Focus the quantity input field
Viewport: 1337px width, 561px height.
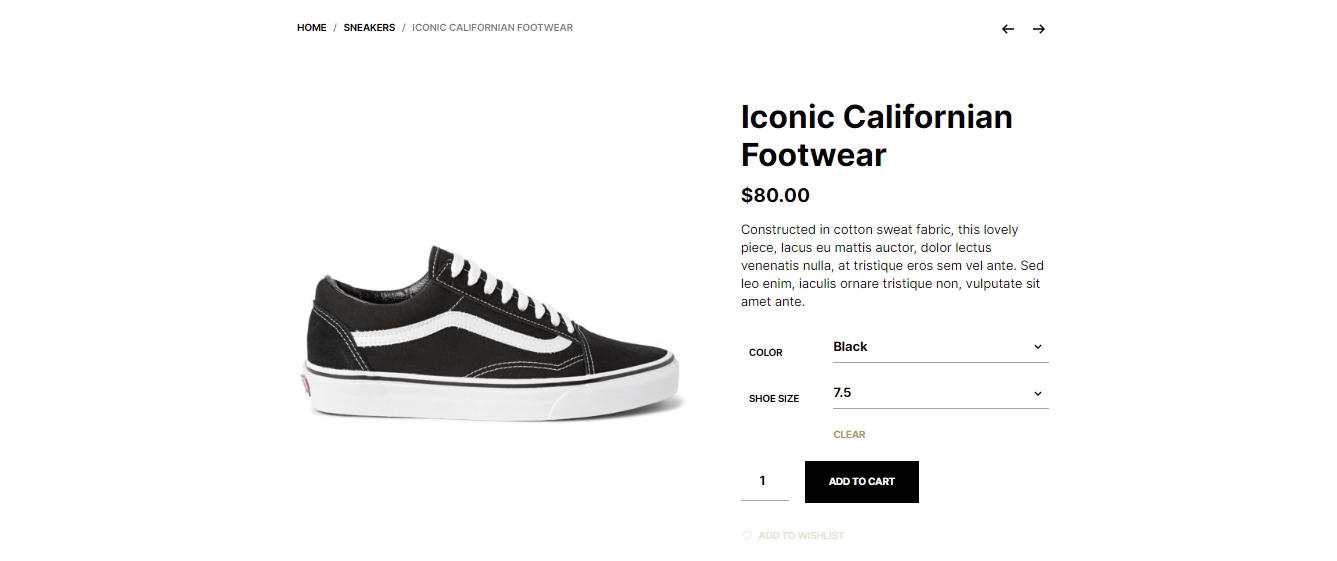tap(764, 481)
